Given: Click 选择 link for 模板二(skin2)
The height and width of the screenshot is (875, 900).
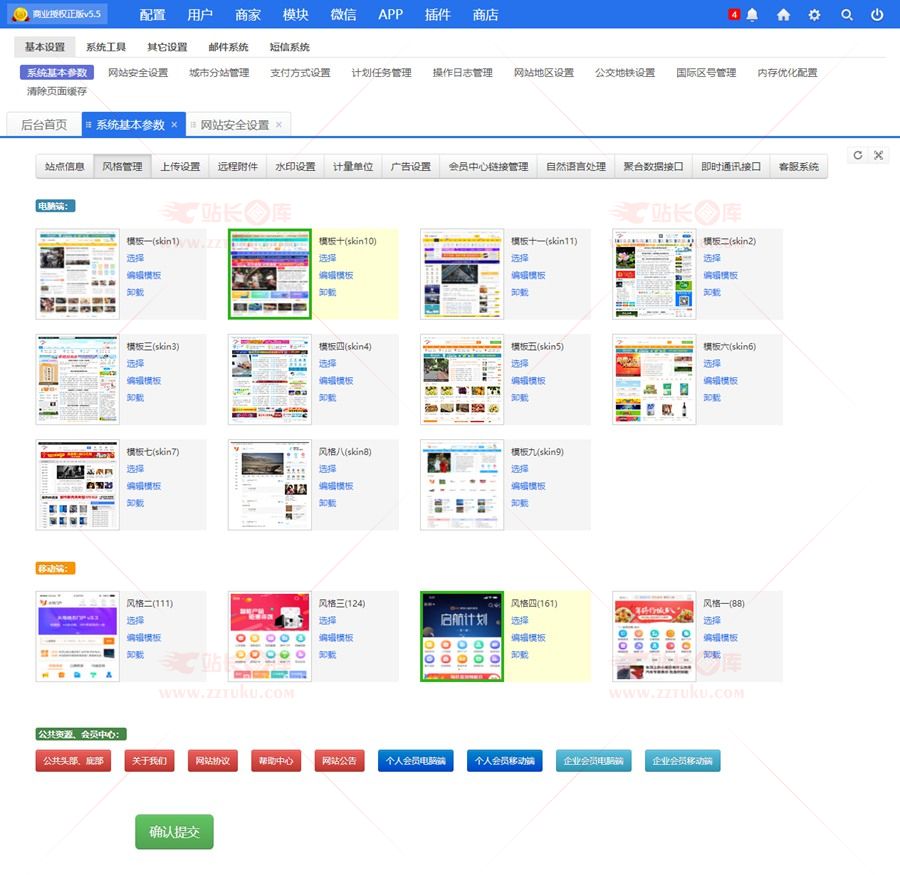Looking at the screenshot, I should [x=711, y=258].
